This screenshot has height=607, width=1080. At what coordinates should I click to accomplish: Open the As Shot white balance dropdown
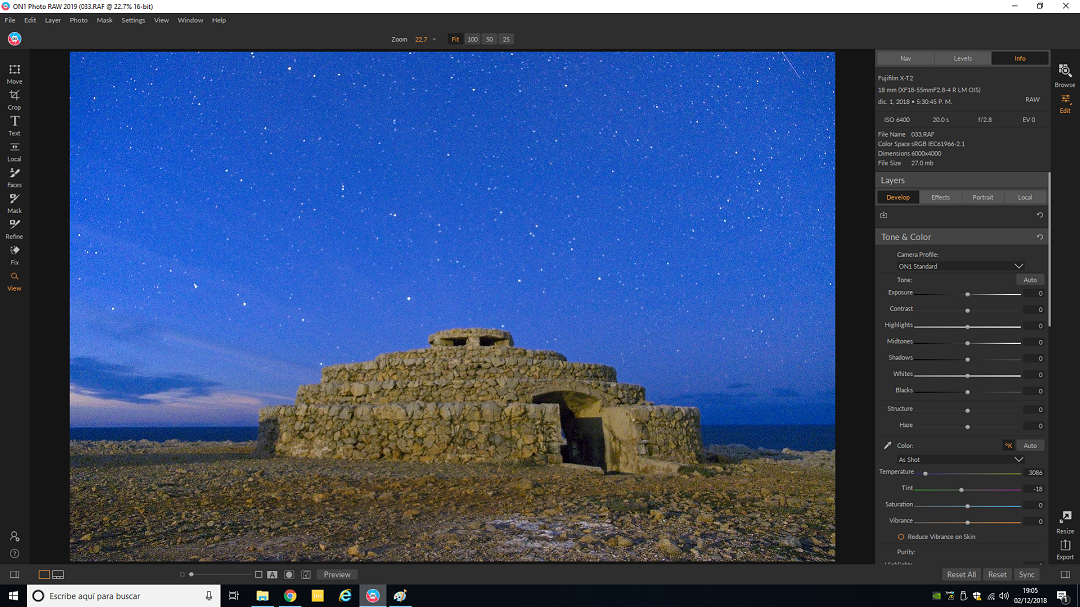tap(960, 460)
